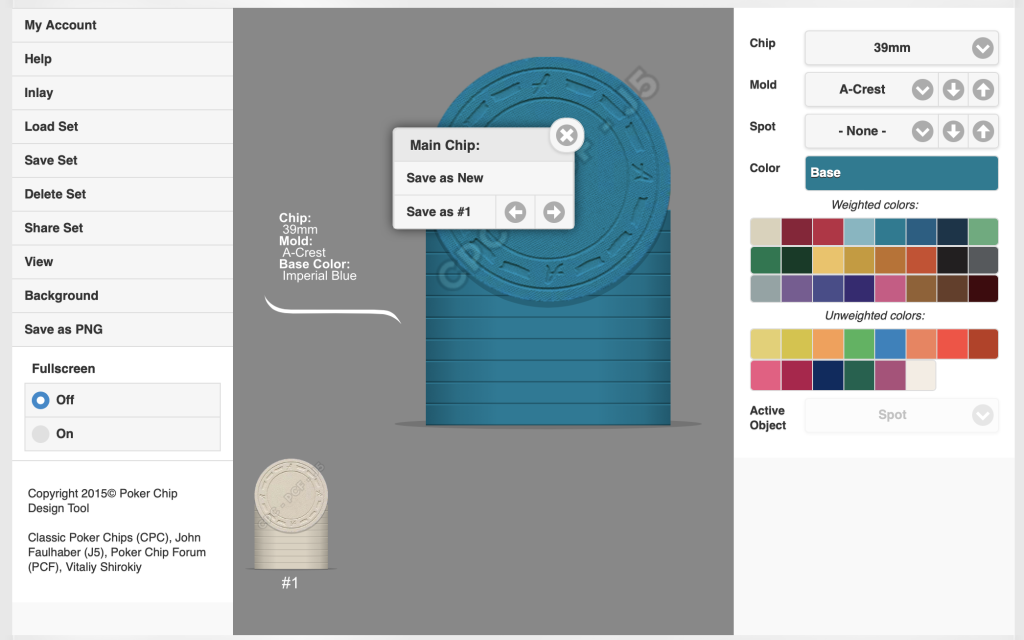Pick the navy unweighted swatch, second row
Screen dimensions: 1024x640
(x=828, y=376)
